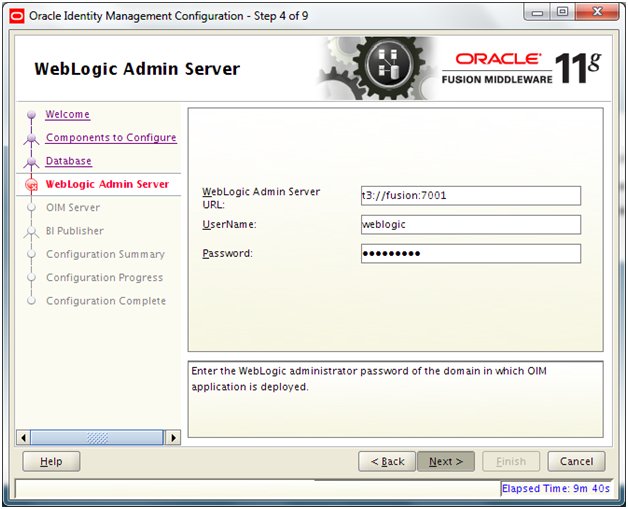Click the Components to Configure step icon
This screenshot has height=509, width=628.
[x=31, y=139]
